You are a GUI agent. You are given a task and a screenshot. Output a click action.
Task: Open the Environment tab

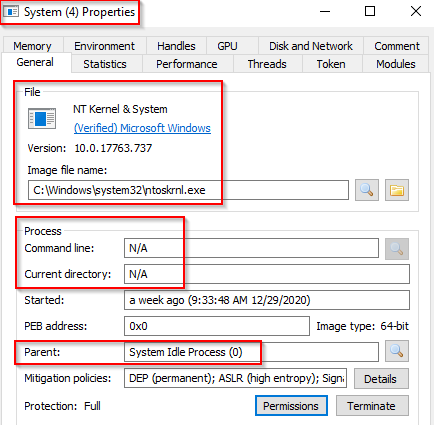[x=104, y=46]
